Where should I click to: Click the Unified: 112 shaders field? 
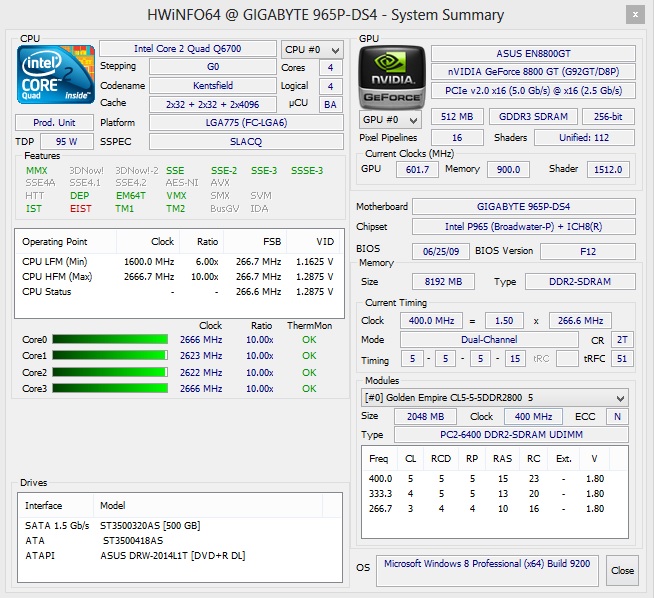tap(584, 138)
